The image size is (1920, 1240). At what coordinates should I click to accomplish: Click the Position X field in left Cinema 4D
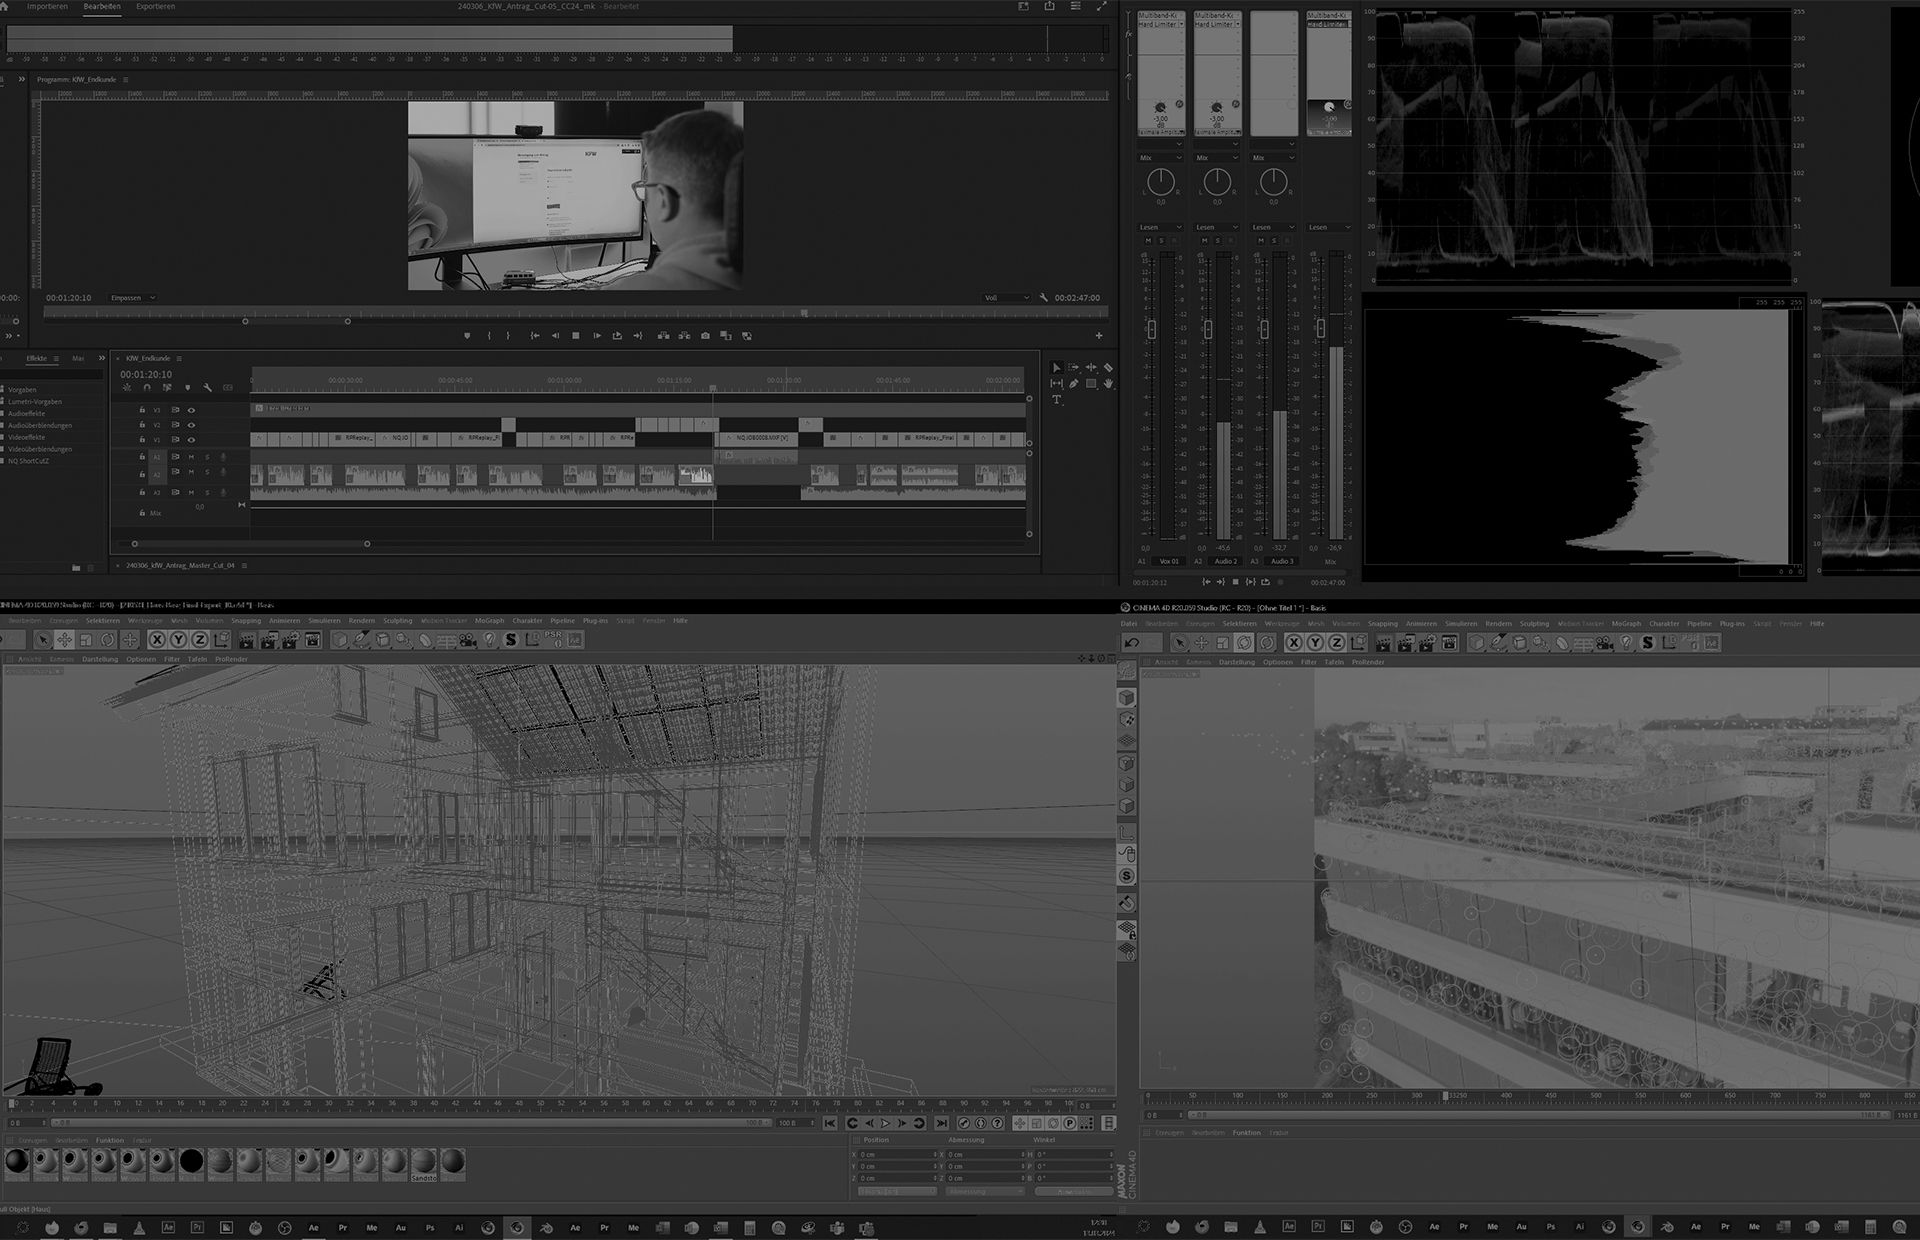pyautogui.click(x=898, y=1154)
